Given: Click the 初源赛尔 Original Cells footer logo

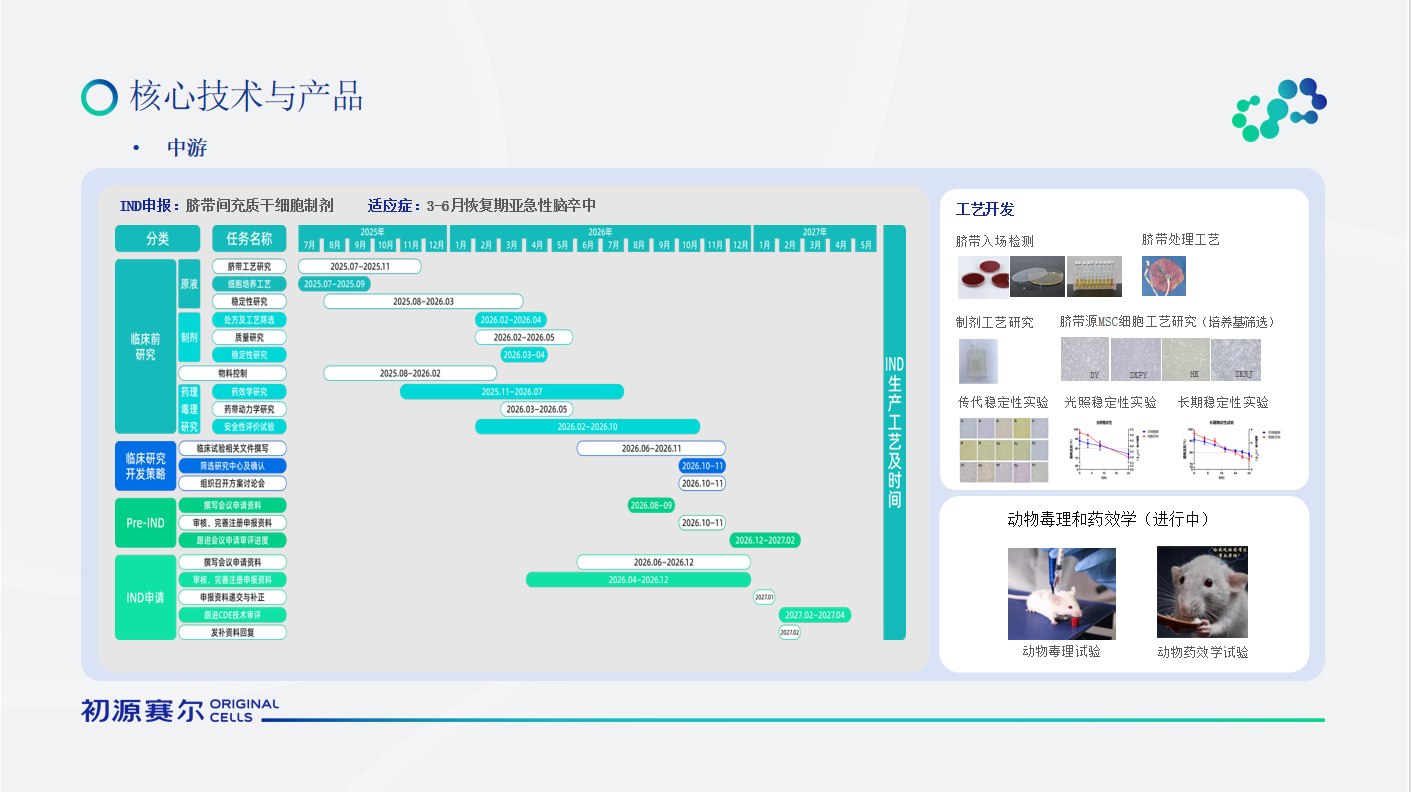Looking at the screenshot, I should point(180,710).
